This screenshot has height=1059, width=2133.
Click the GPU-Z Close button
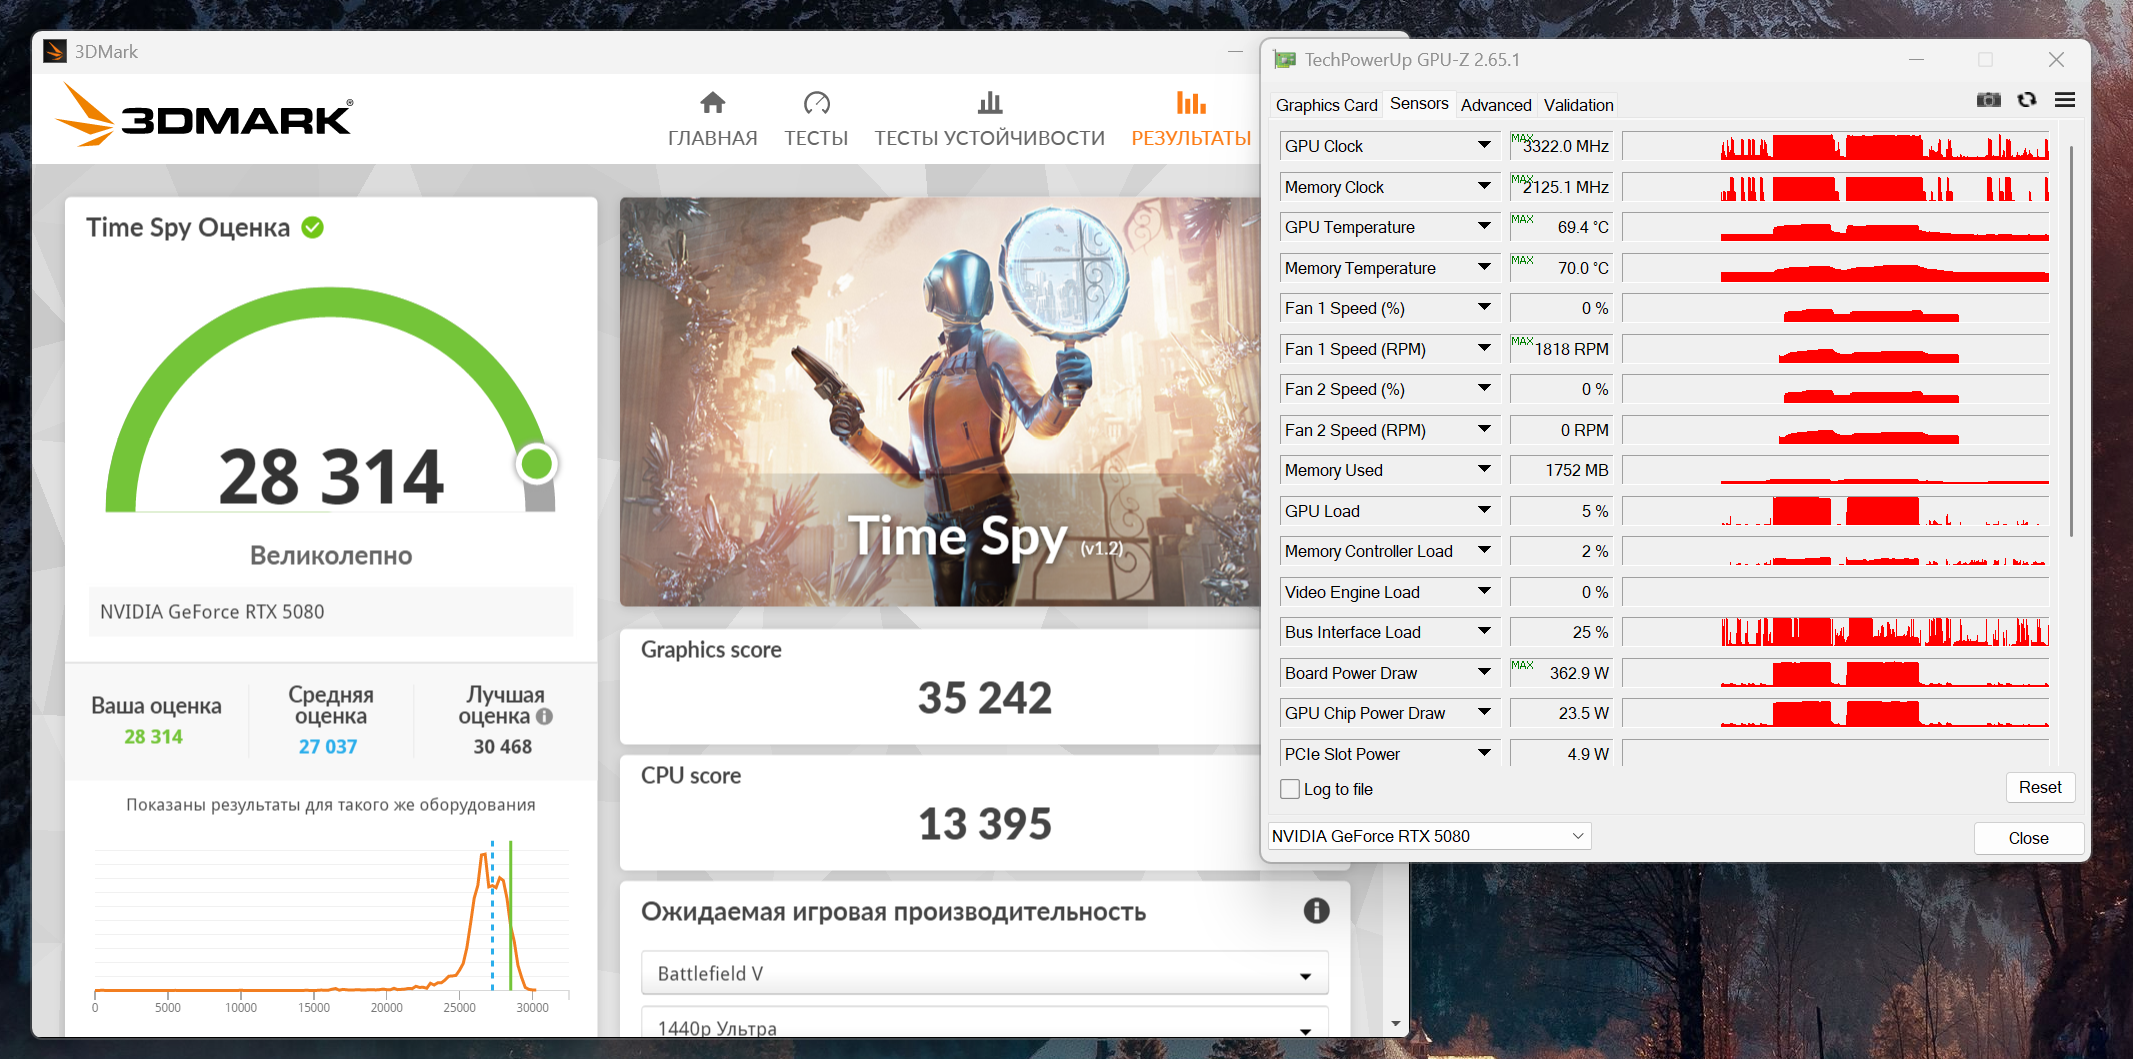pos(2028,838)
